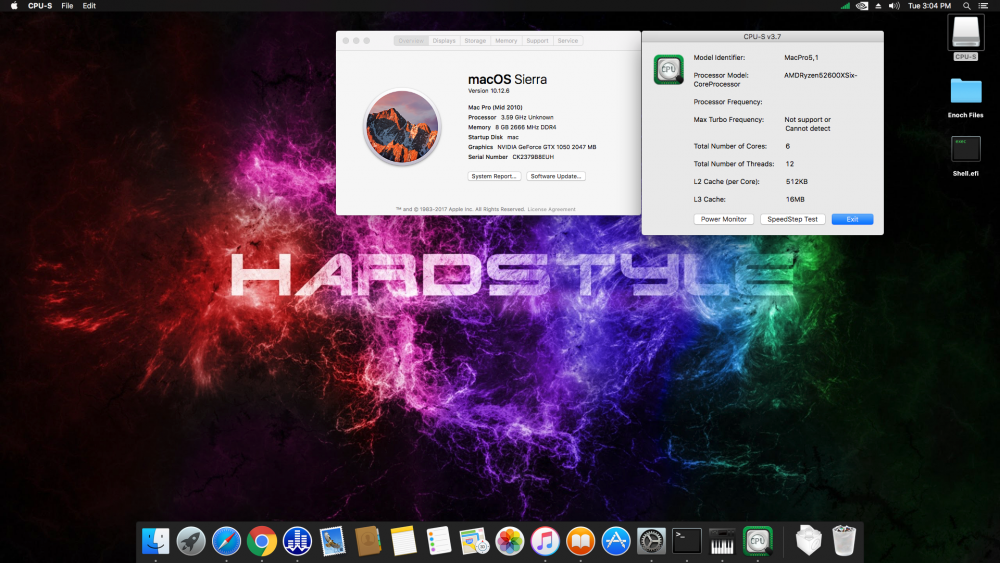
Task: Open Trash in the Dock
Action: tap(844, 541)
